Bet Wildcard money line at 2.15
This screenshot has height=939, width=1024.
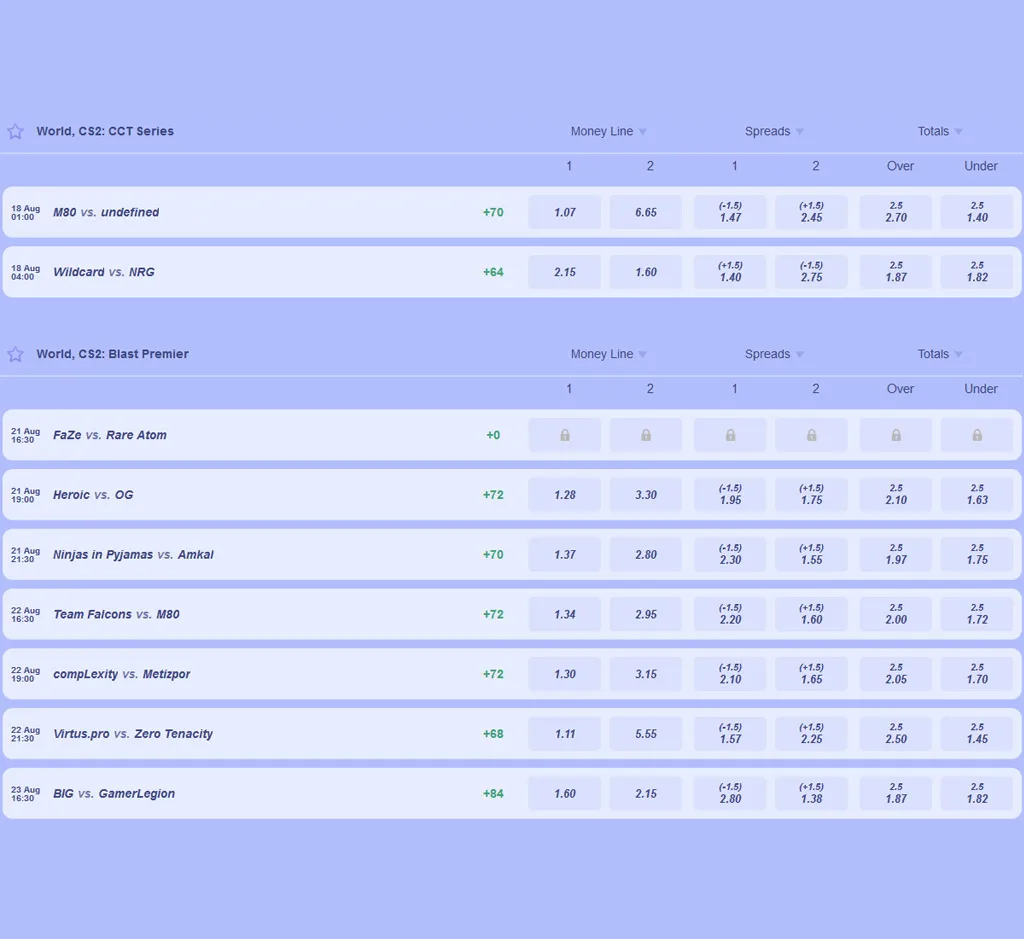coord(565,272)
